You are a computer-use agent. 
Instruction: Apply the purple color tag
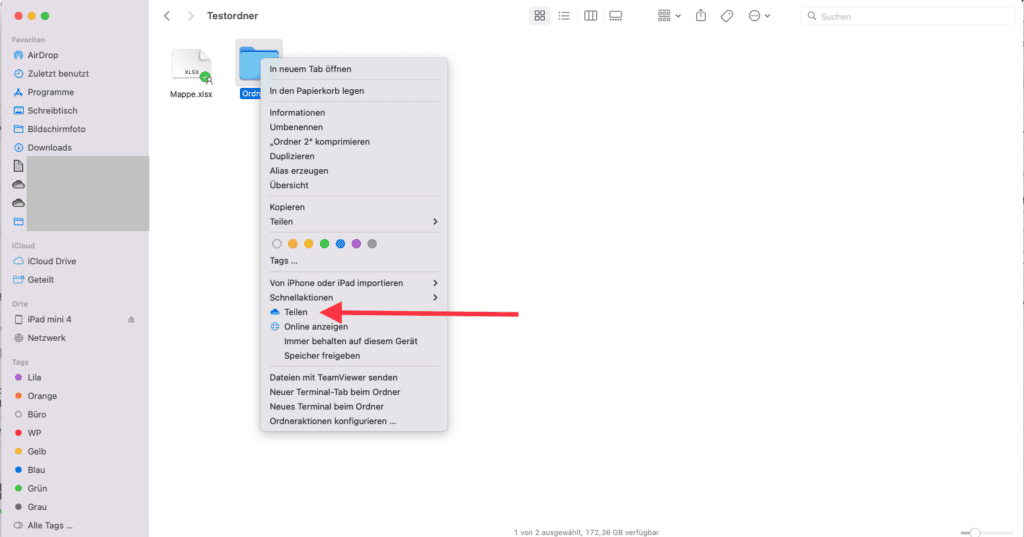pyautogui.click(x=356, y=244)
